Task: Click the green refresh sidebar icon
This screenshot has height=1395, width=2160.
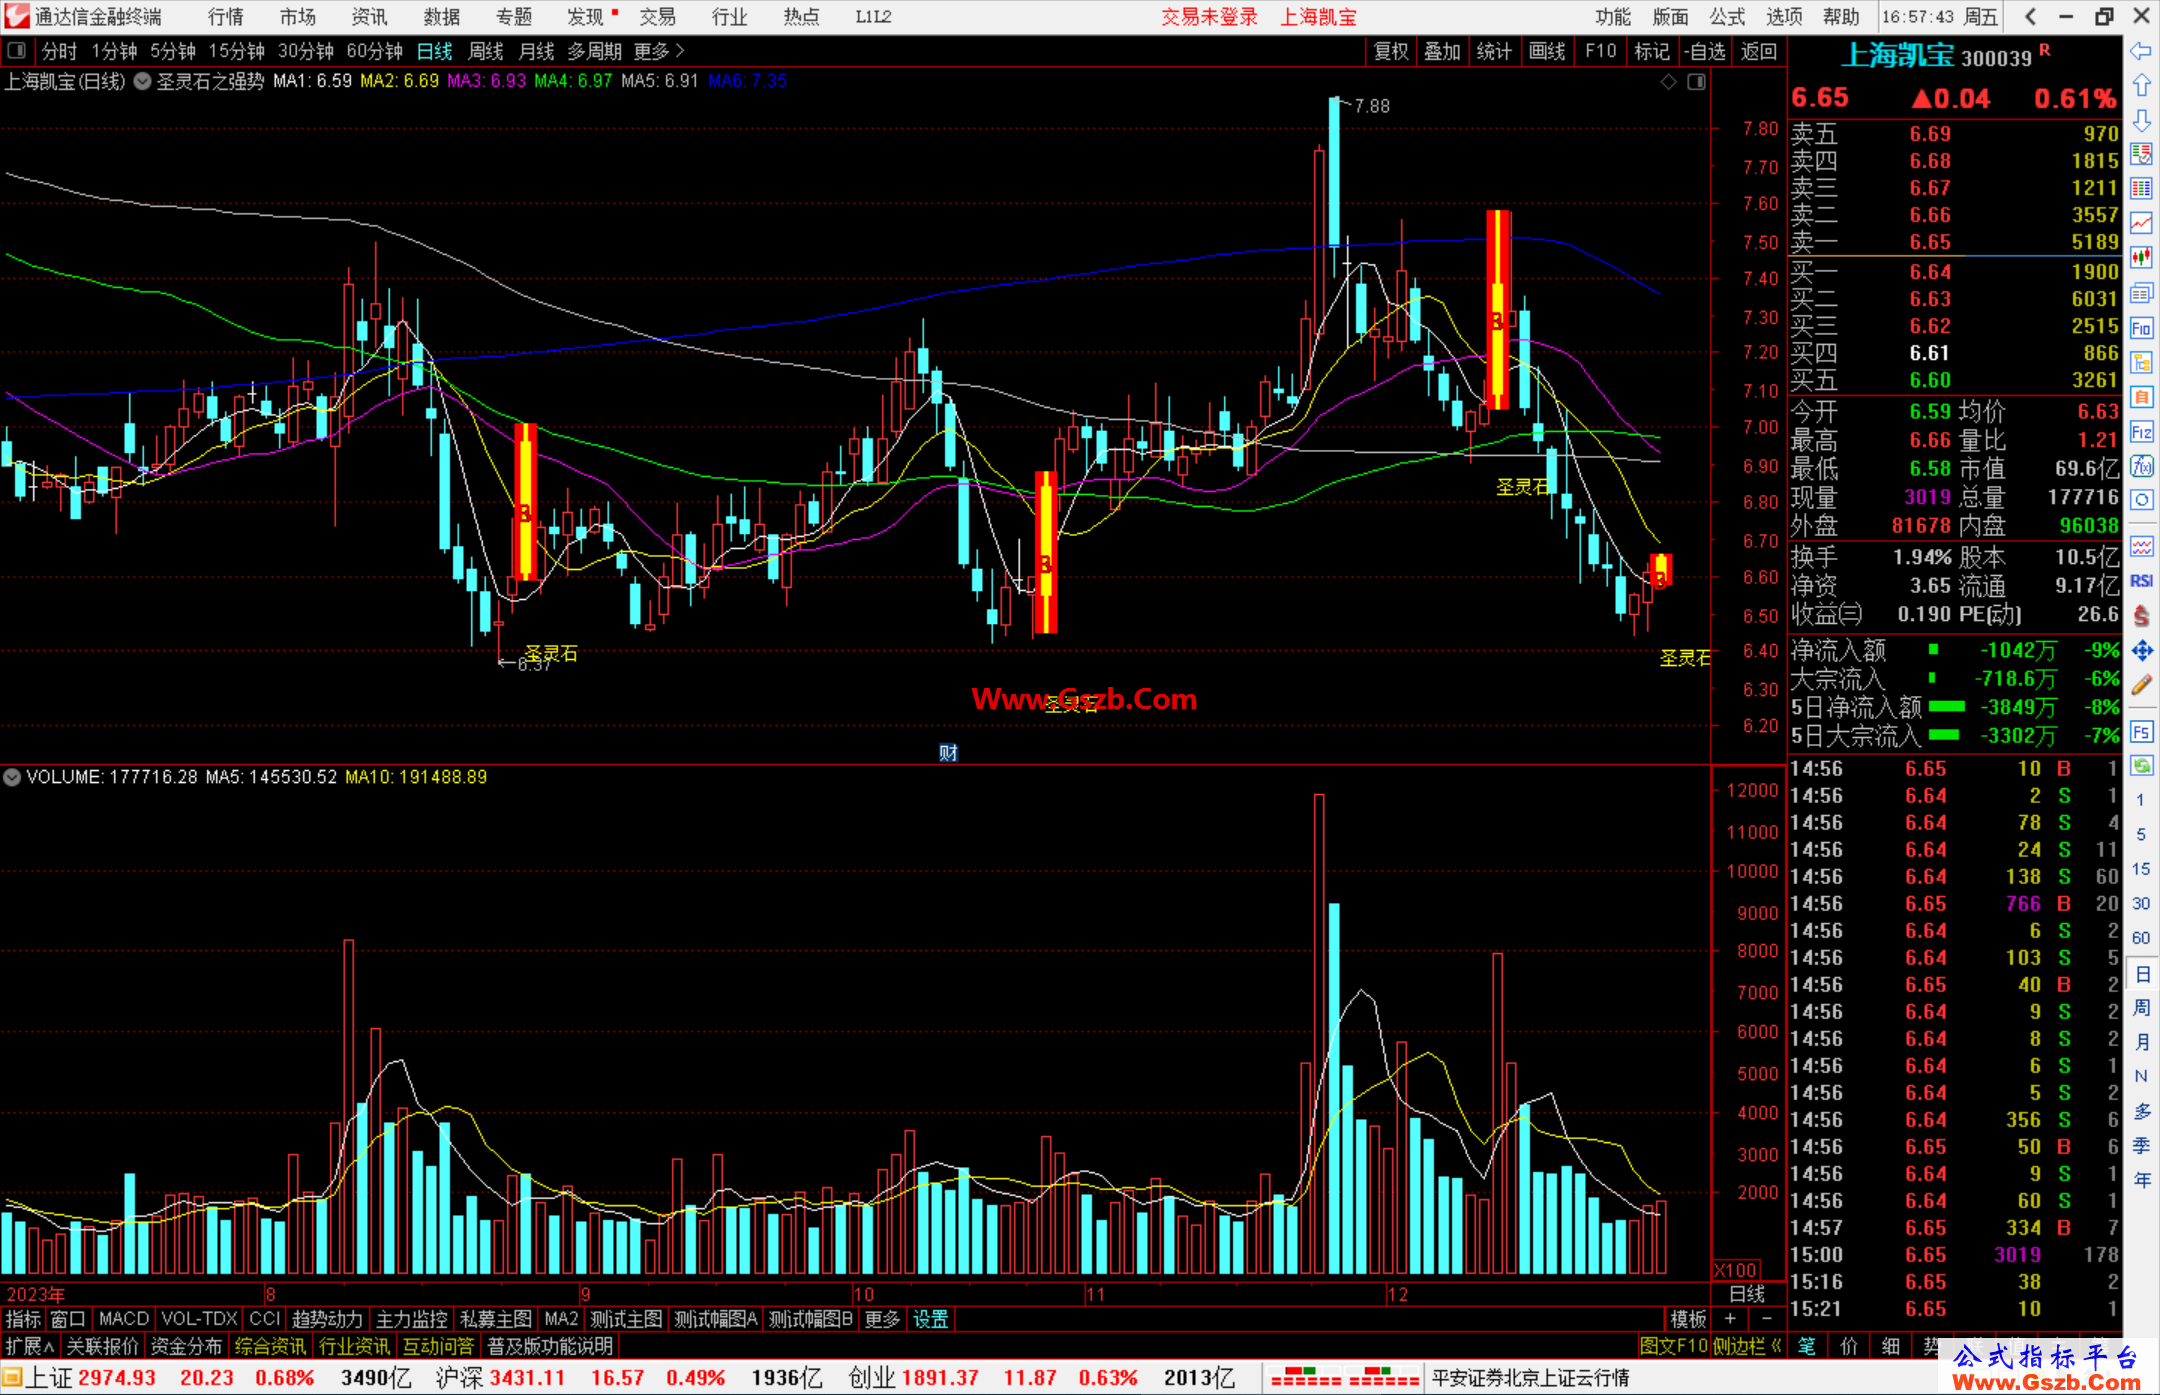Action: pos(2141,766)
